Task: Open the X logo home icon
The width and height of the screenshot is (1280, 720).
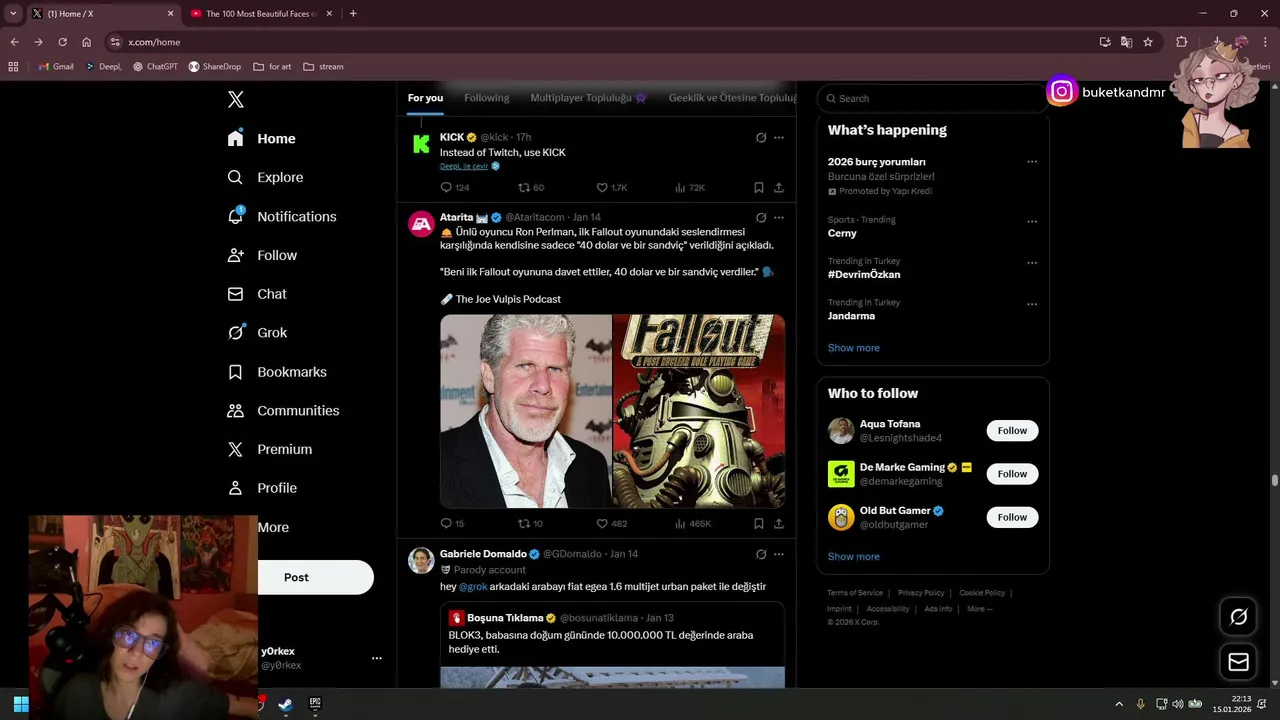Action: pyautogui.click(x=235, y=99)
